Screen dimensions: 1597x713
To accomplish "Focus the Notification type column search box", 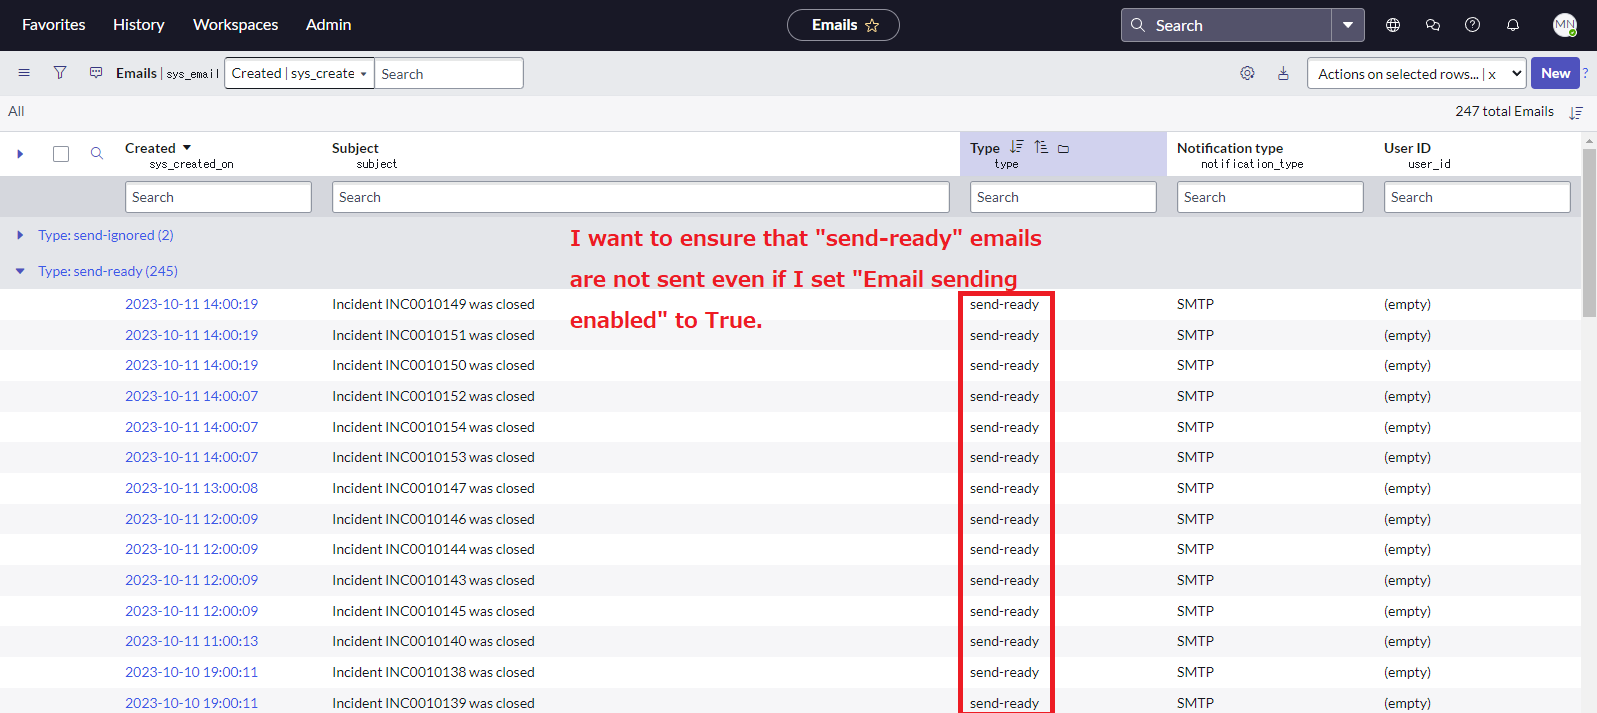I will pyautogui.click(x=1270, y=197).
